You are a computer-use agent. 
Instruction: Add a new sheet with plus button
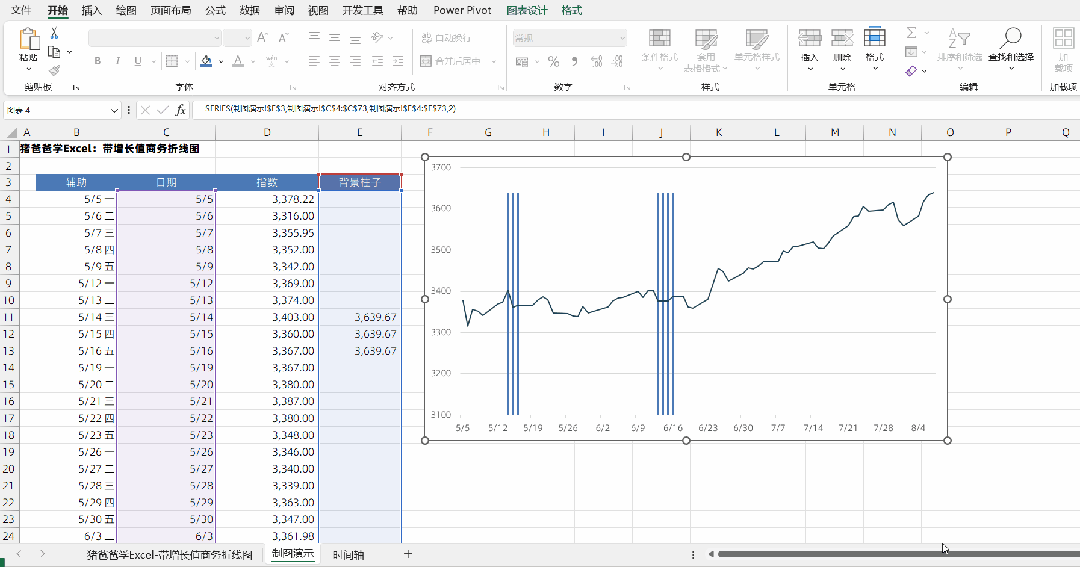coord(408,554)
